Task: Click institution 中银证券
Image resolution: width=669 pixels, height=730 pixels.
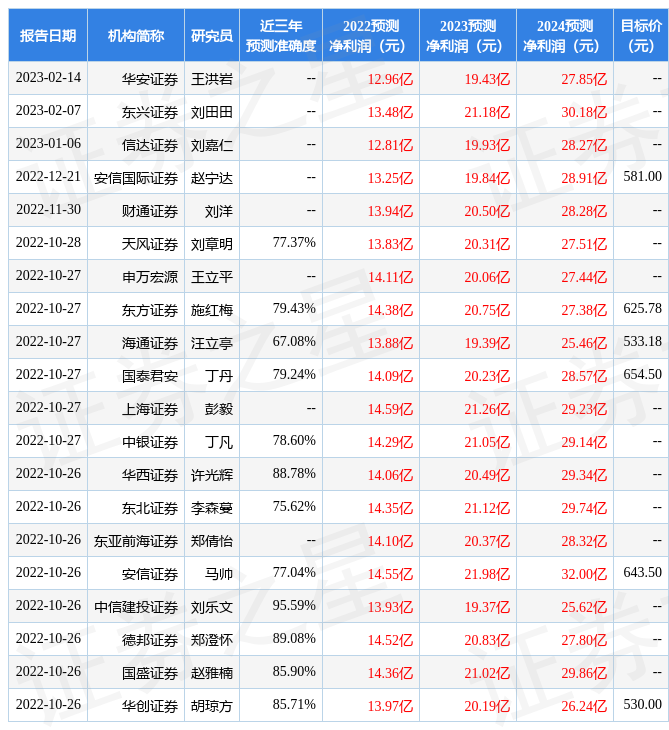Action: tap(150, 442)
